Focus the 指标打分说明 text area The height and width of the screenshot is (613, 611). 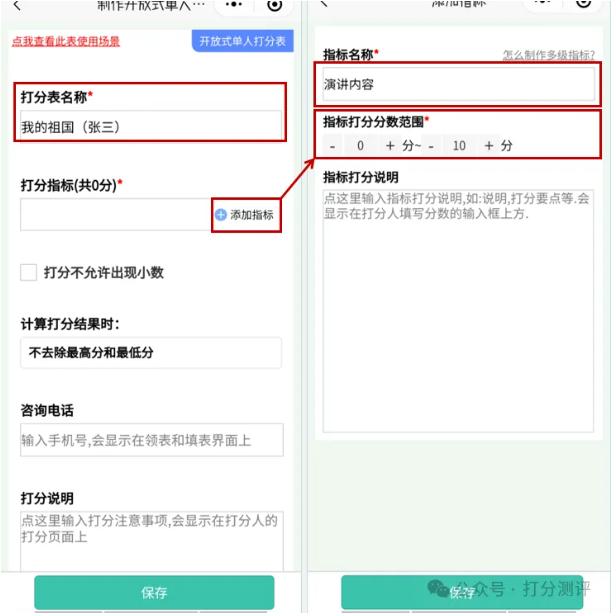[458, 311]
